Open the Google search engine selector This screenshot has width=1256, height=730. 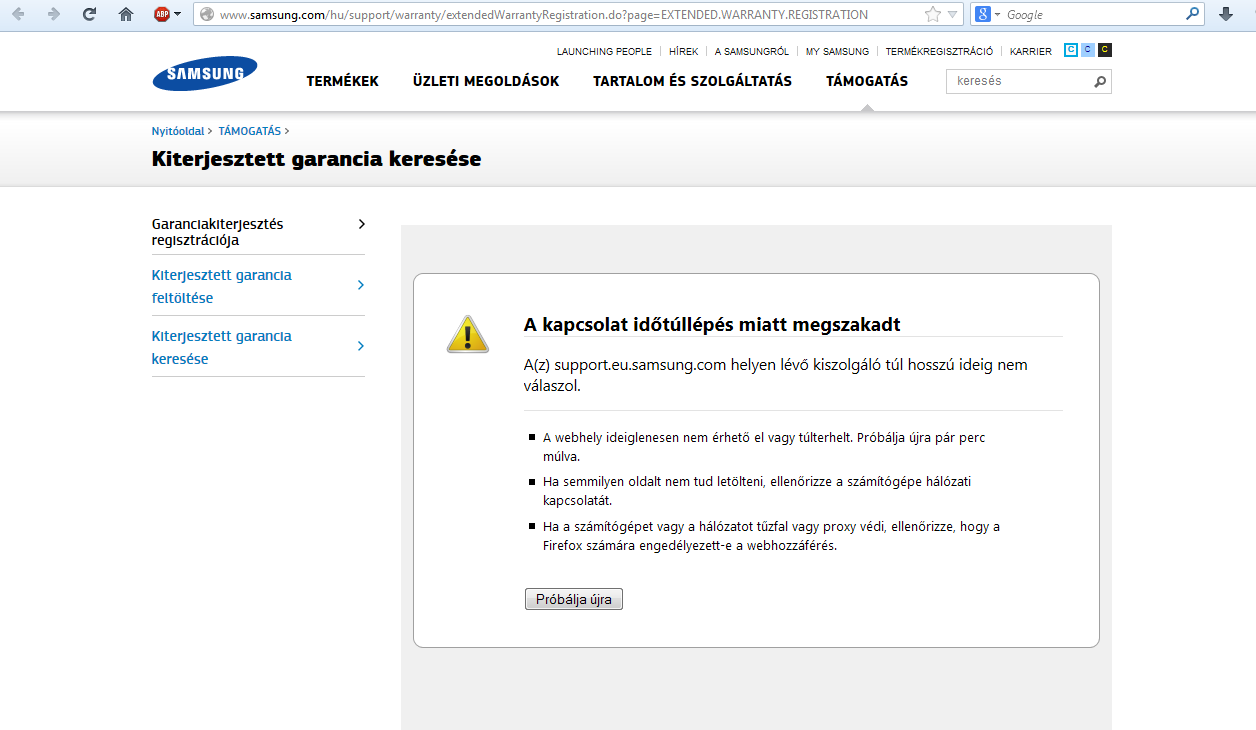coord(988,14)
